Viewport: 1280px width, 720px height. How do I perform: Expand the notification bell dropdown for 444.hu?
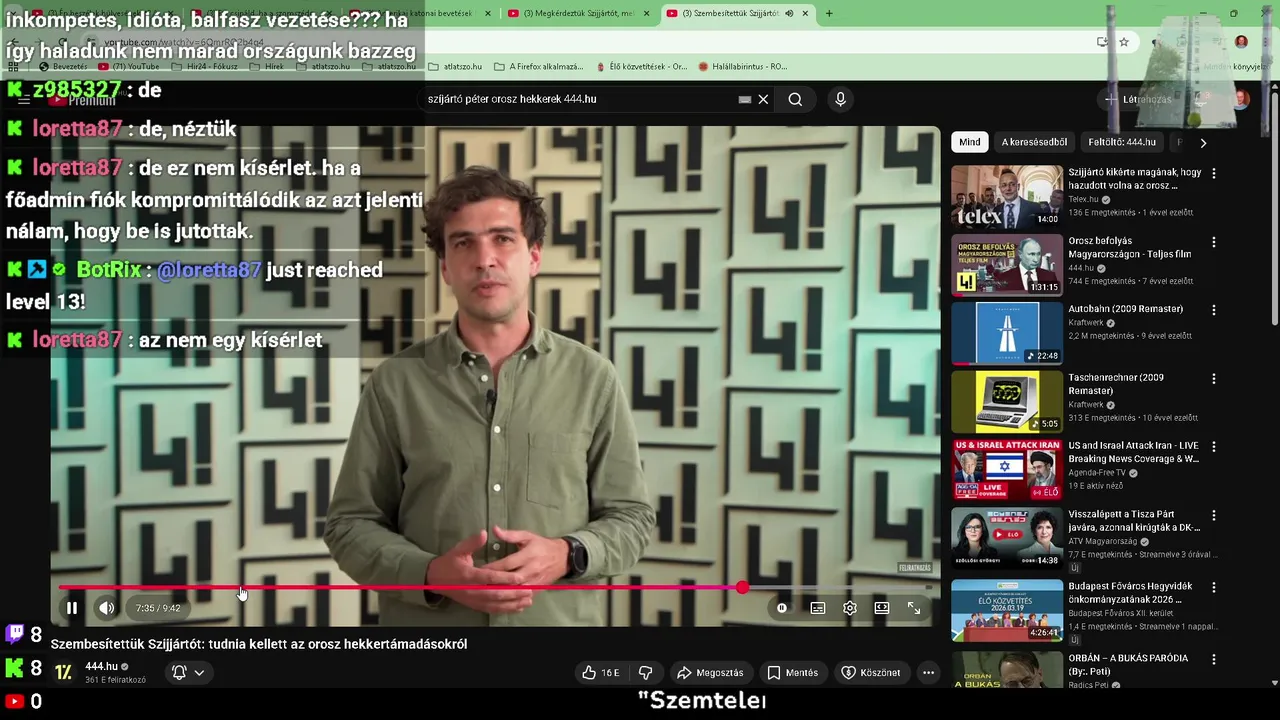click(188, 673)
